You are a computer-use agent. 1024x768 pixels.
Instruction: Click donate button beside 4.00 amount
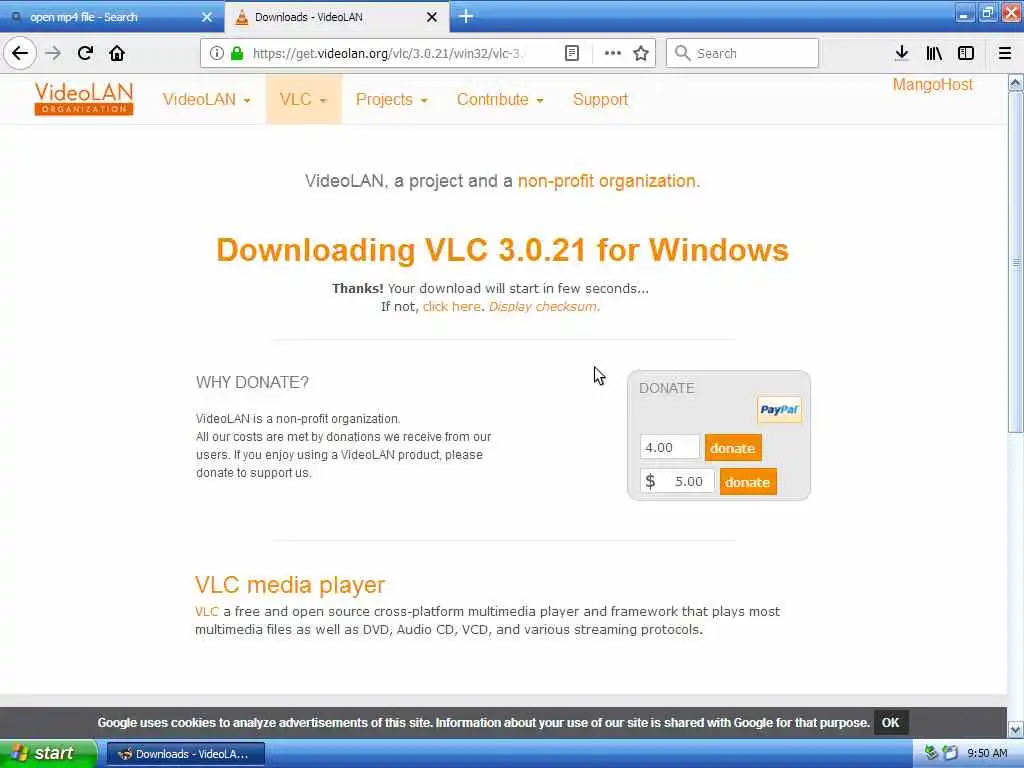click(733, 448)
